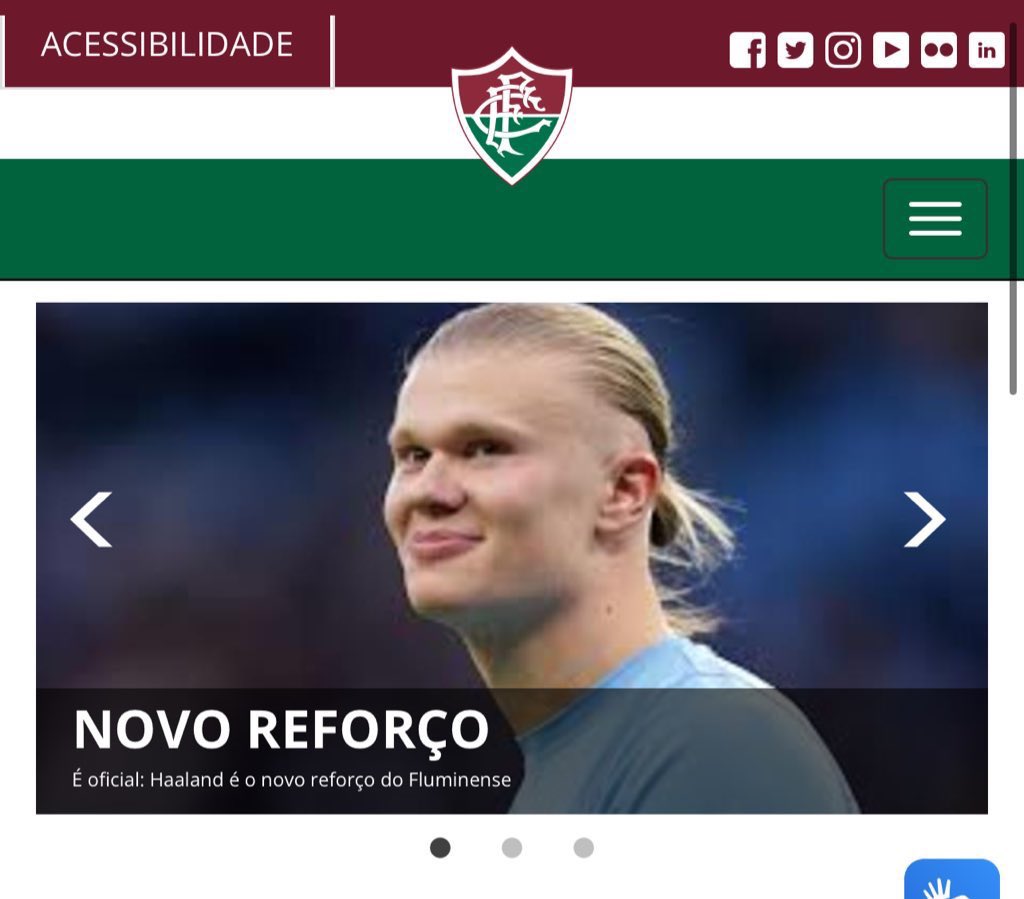Open the Facebook social icon
The width and height of the screenshot is (1024, 899).
pyautogui.click(x=747, y=50)
